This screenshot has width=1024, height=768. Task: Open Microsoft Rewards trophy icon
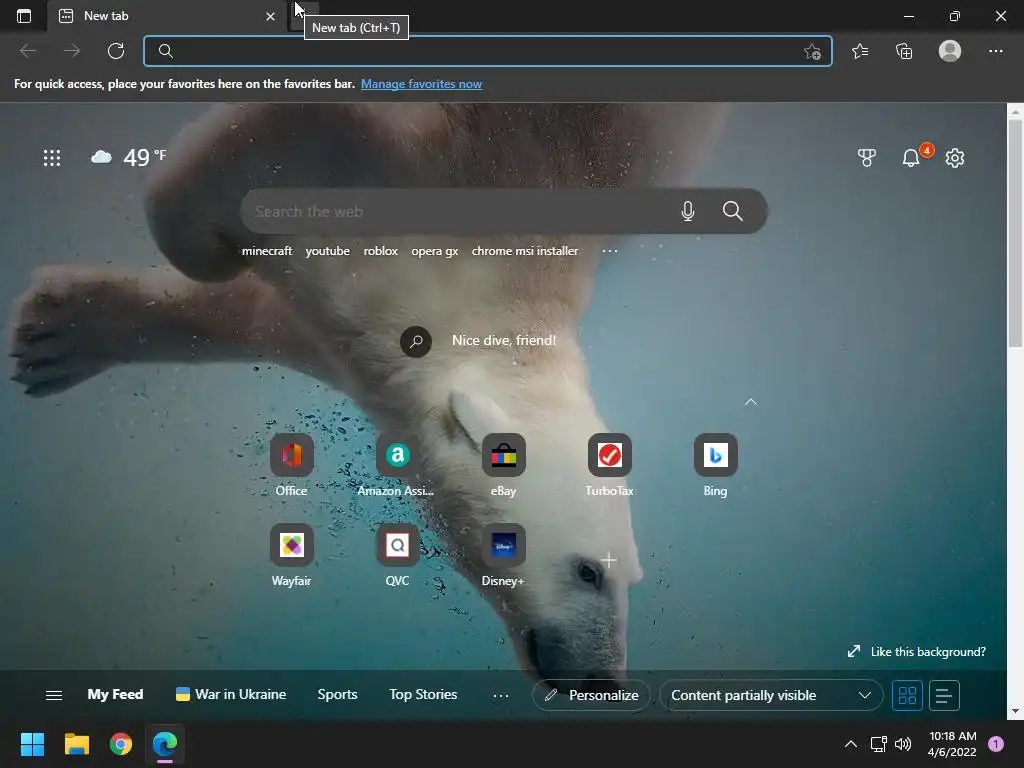pos(867,157)
